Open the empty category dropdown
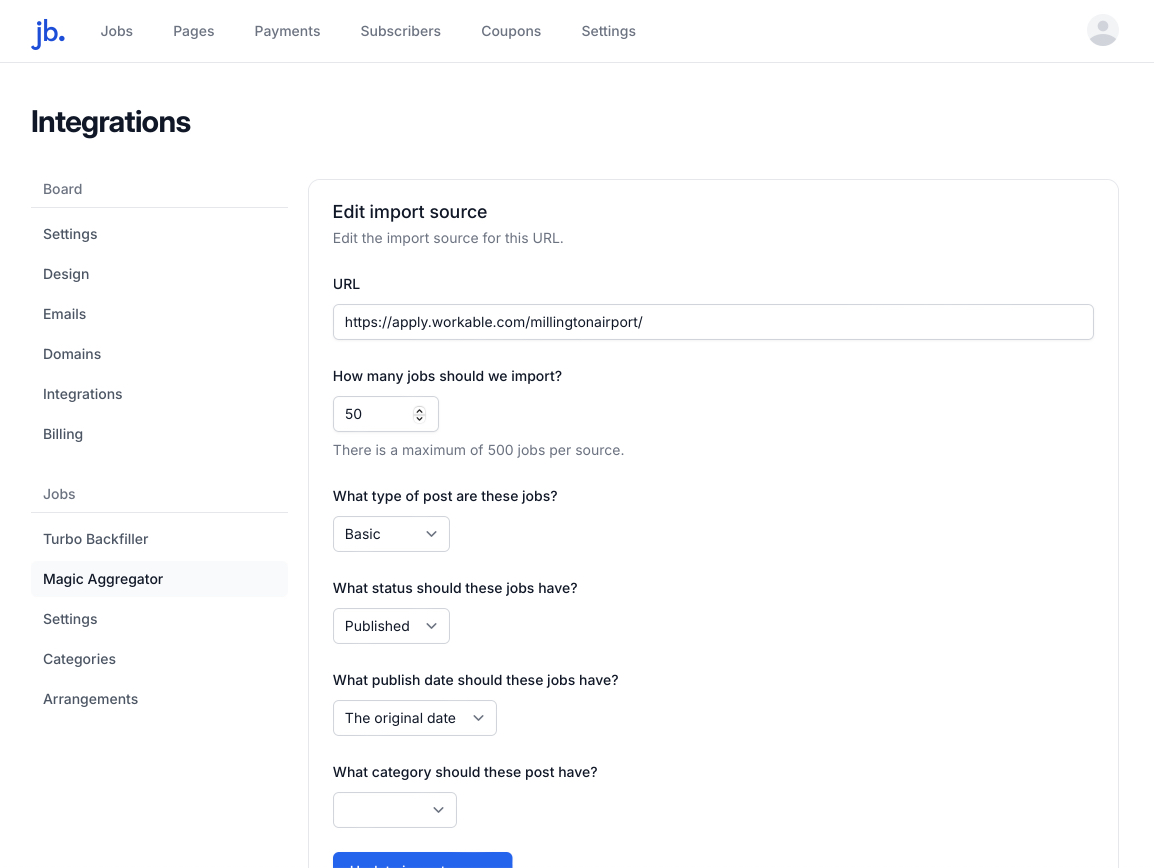Viewport: 1154px width, 868px height. [394, 810]
